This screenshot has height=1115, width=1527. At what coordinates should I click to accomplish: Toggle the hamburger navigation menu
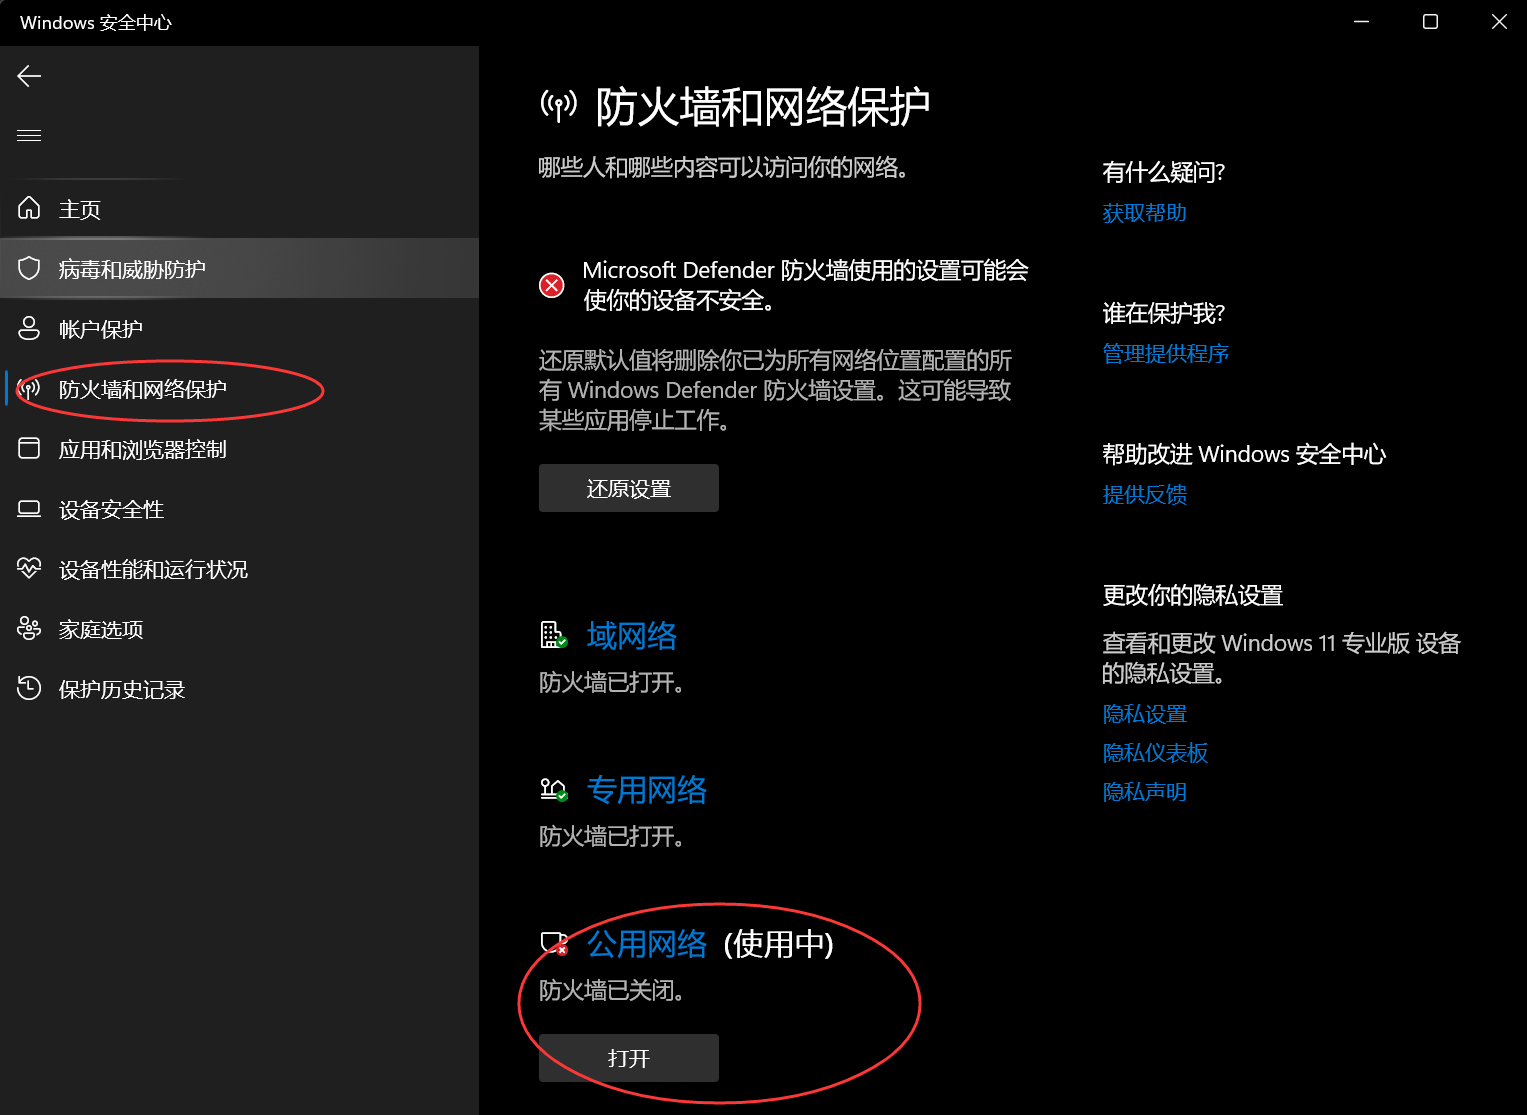click(x=29, y=135)
